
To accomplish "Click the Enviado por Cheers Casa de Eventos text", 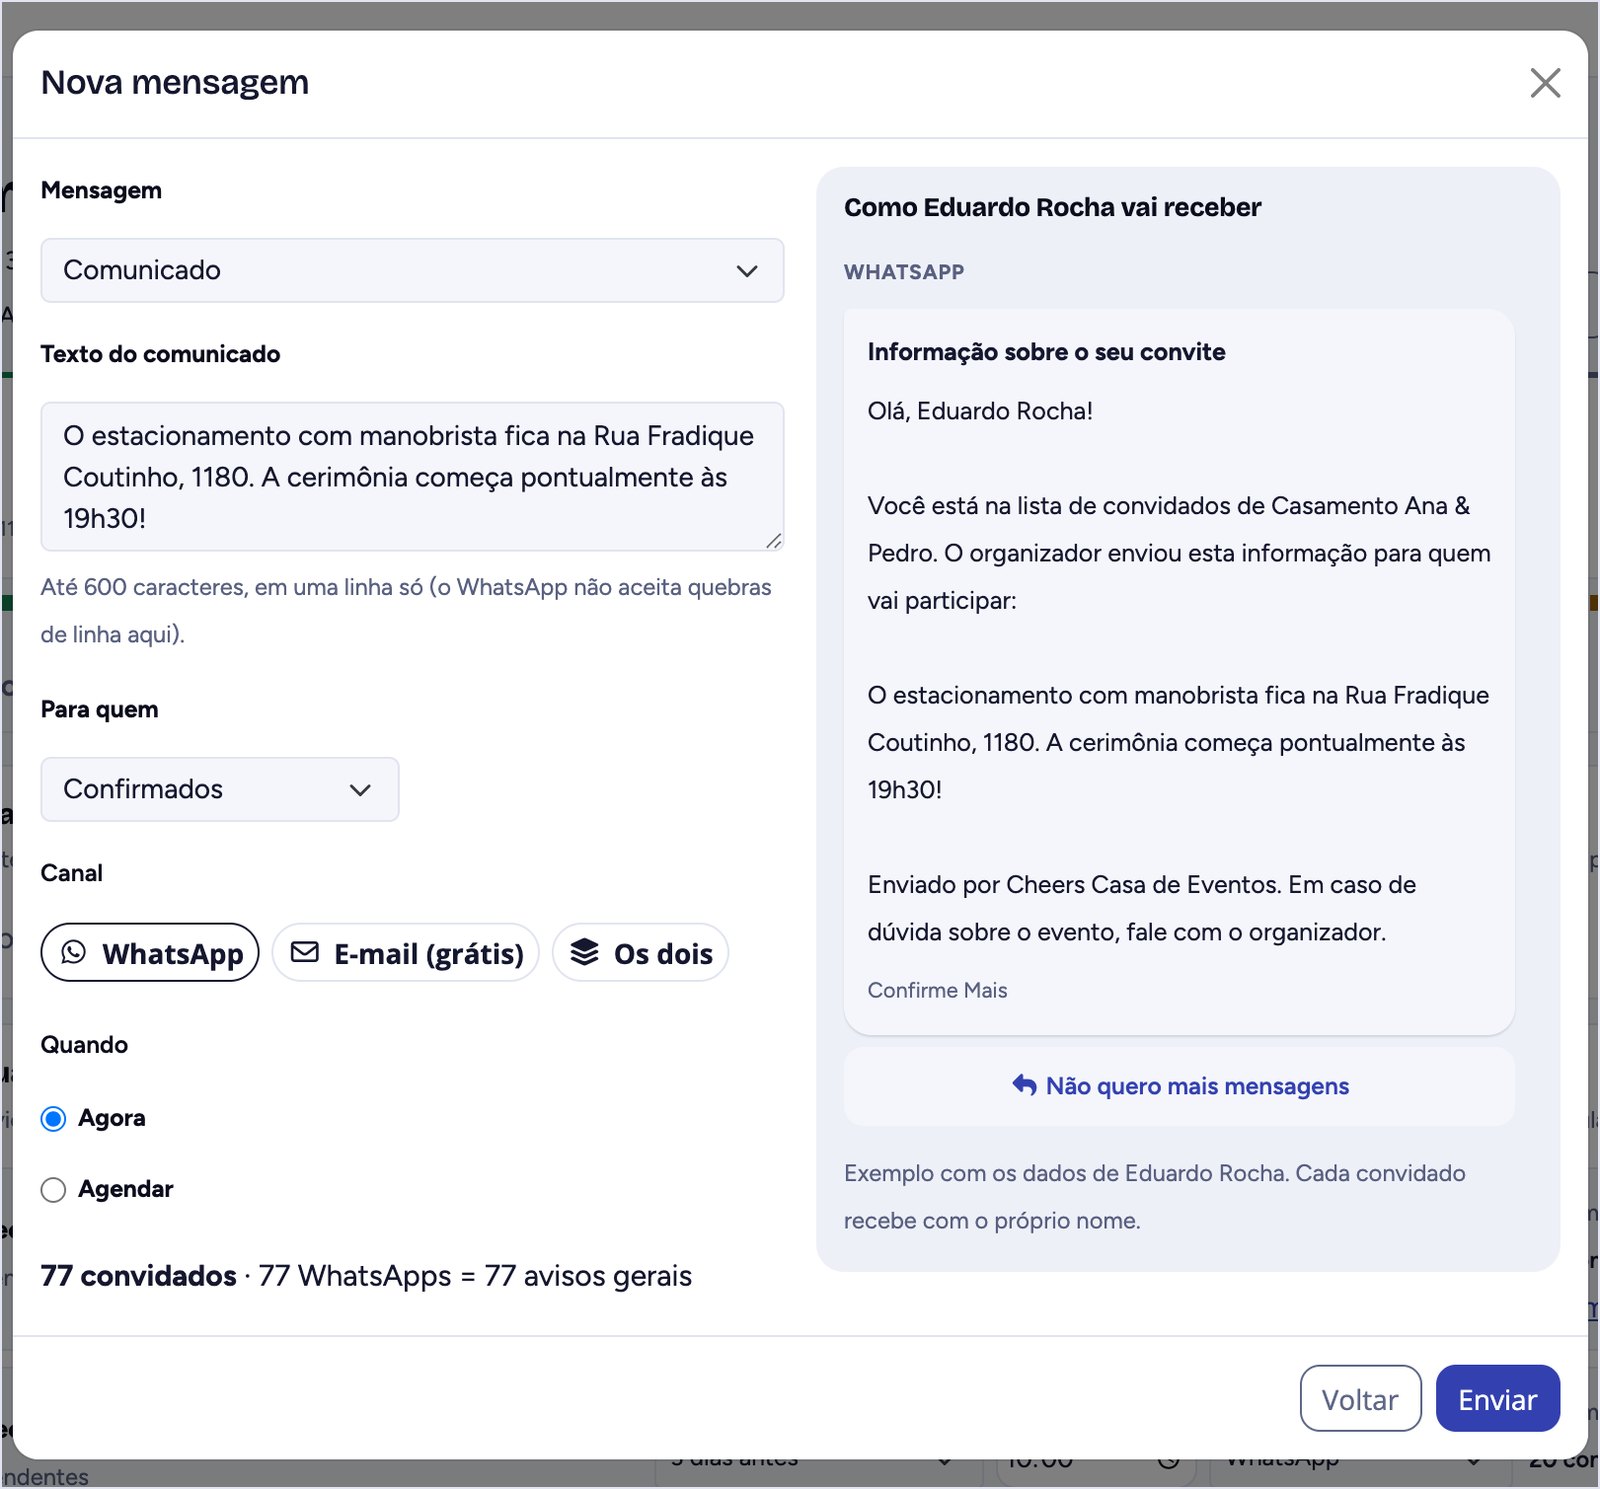I will (1141, 908).
